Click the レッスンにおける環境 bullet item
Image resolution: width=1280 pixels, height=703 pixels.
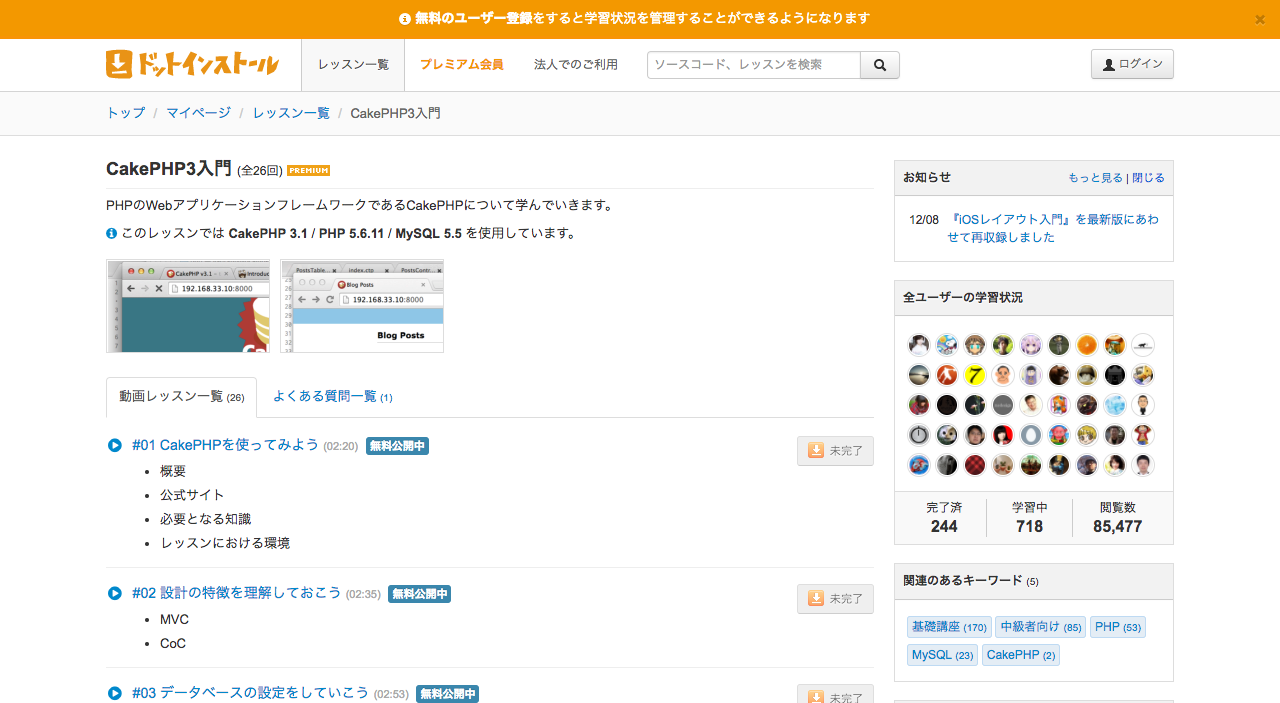click(x=225, y=543)
